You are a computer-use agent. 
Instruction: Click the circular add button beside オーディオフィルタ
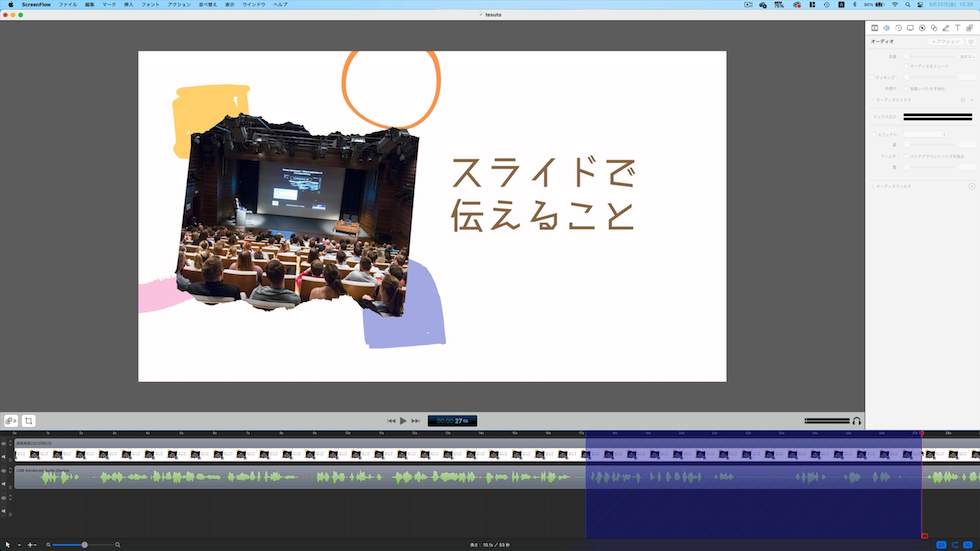(972, 186)
